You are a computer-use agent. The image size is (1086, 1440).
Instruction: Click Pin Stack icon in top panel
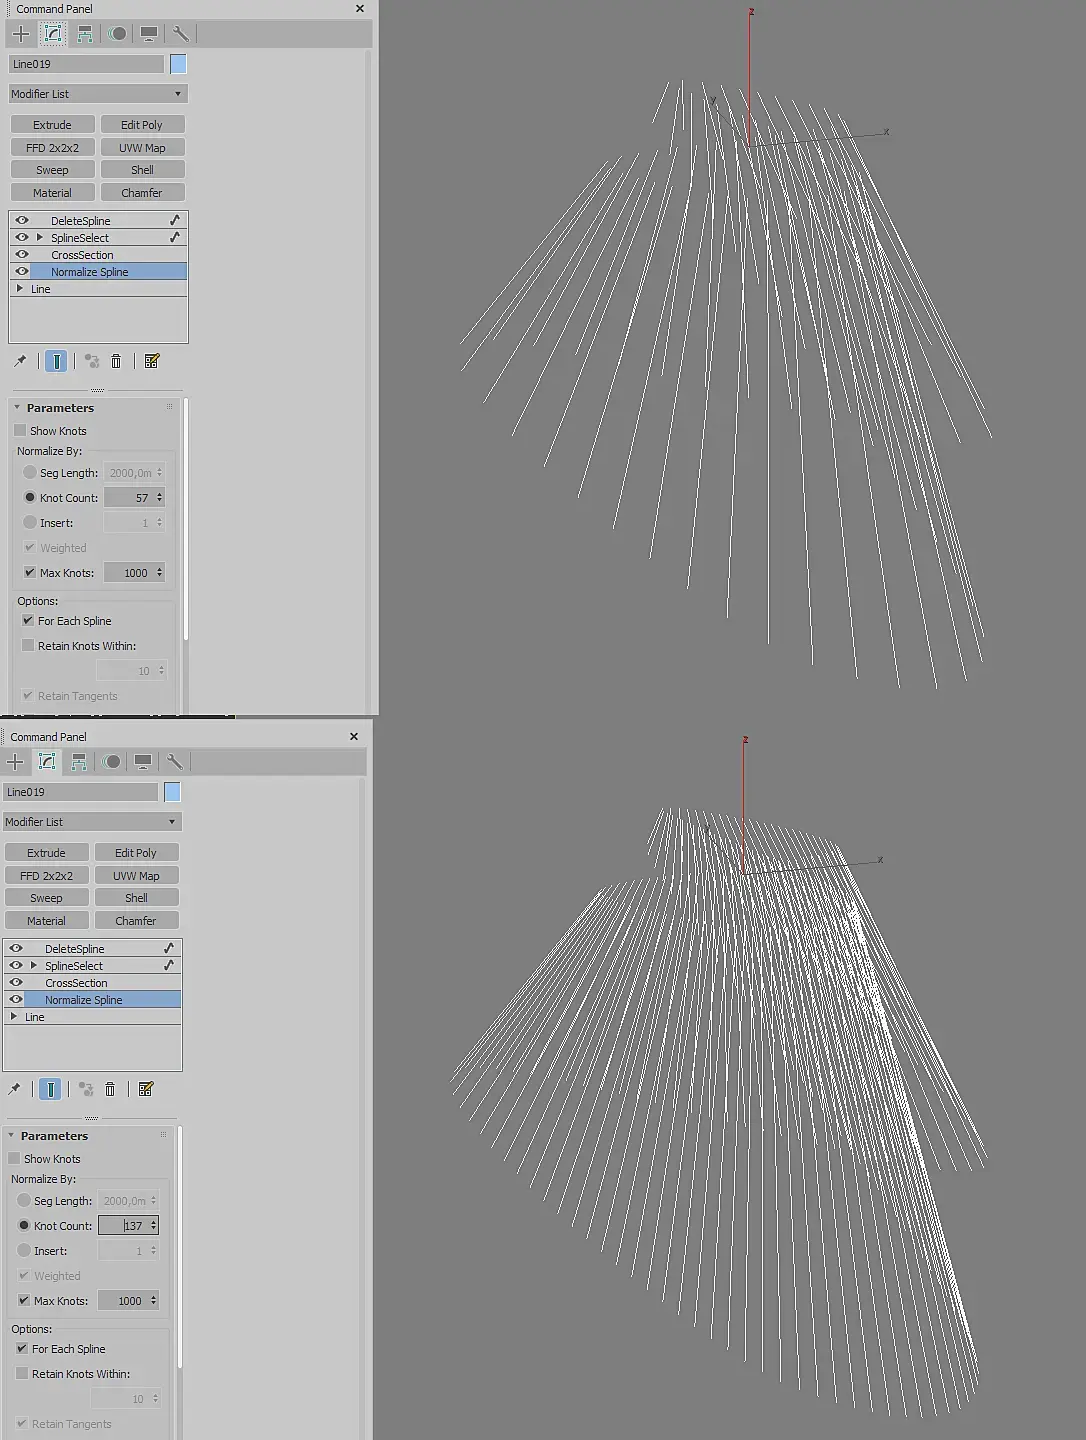(20, 361)
